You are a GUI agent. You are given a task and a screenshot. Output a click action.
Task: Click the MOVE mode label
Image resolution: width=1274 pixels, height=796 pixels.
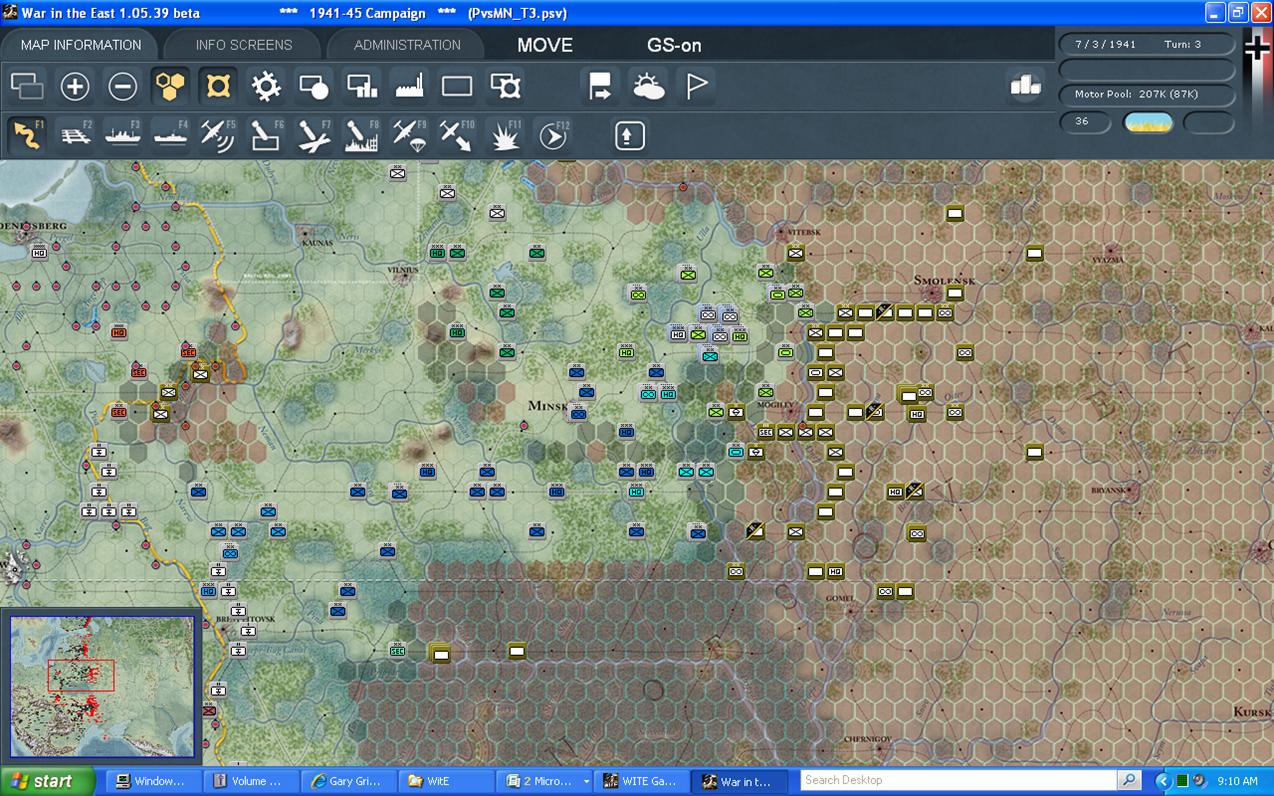point(545,45)
